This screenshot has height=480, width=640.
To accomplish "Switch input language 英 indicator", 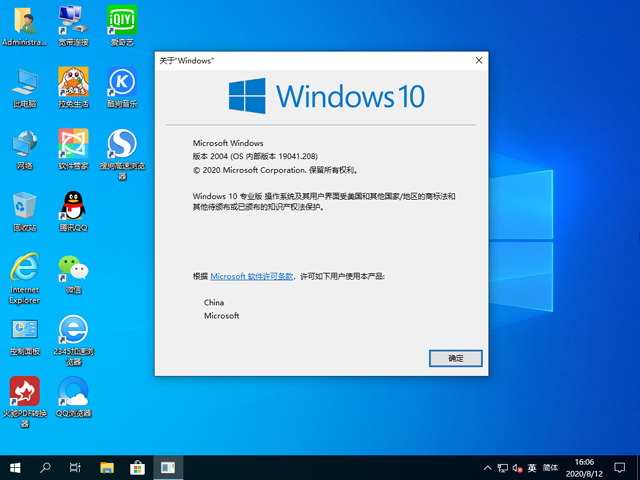I will (x=531, y=468).
